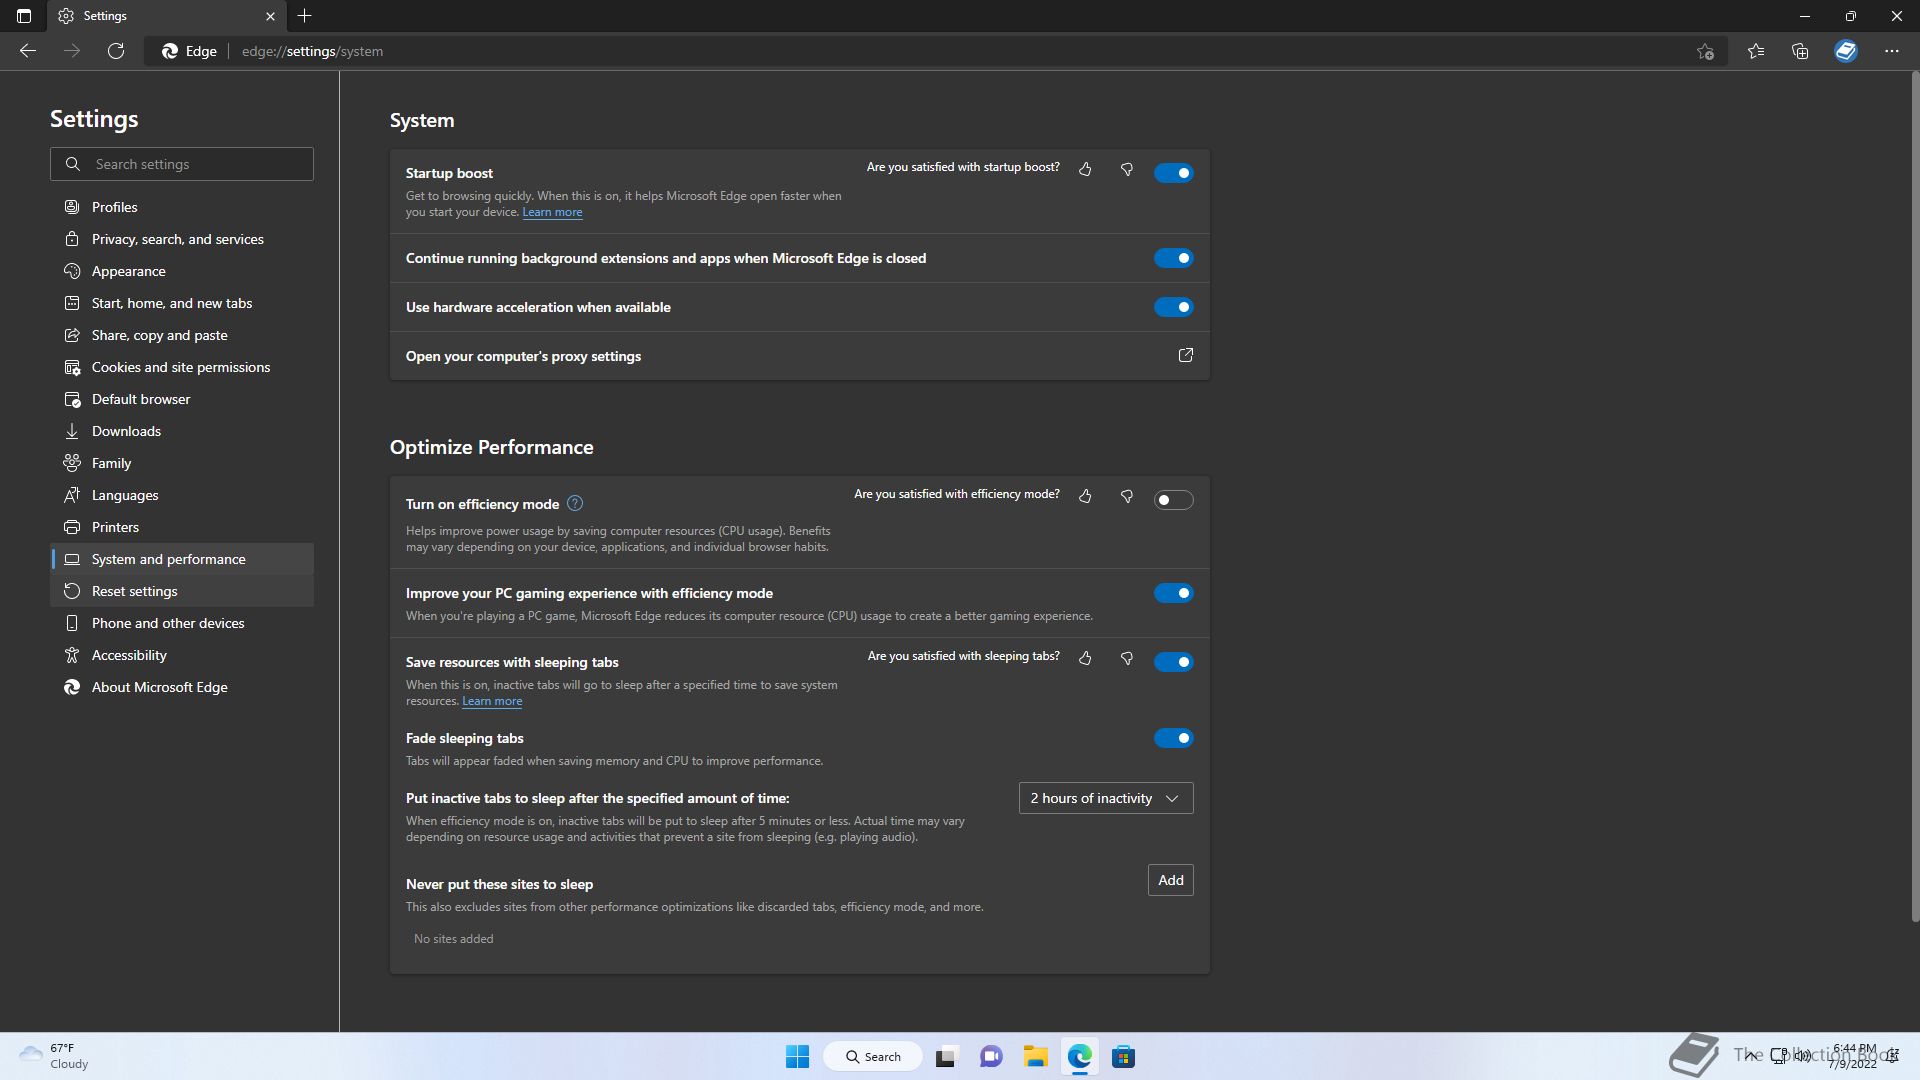Navigate to Downloads settings
The image size is (1920, 1080).
click(x=182, y=431)
